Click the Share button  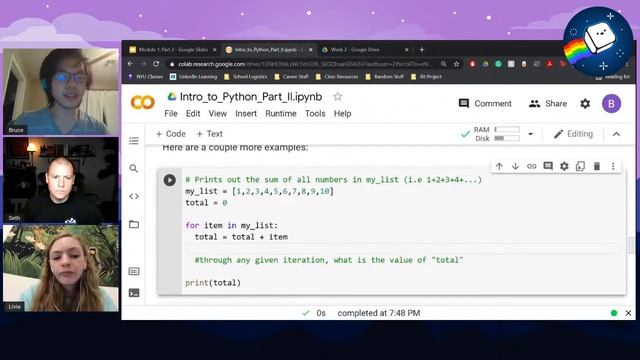548,104
